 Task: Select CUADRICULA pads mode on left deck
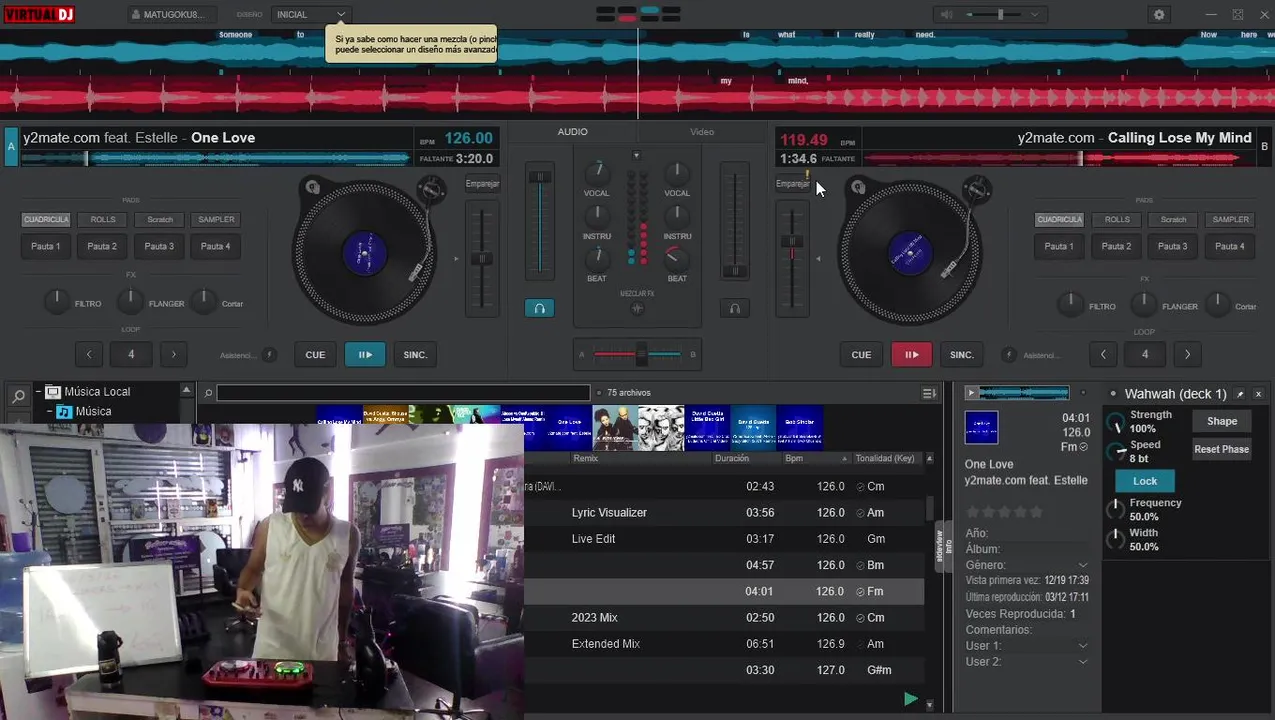(46, 219)
